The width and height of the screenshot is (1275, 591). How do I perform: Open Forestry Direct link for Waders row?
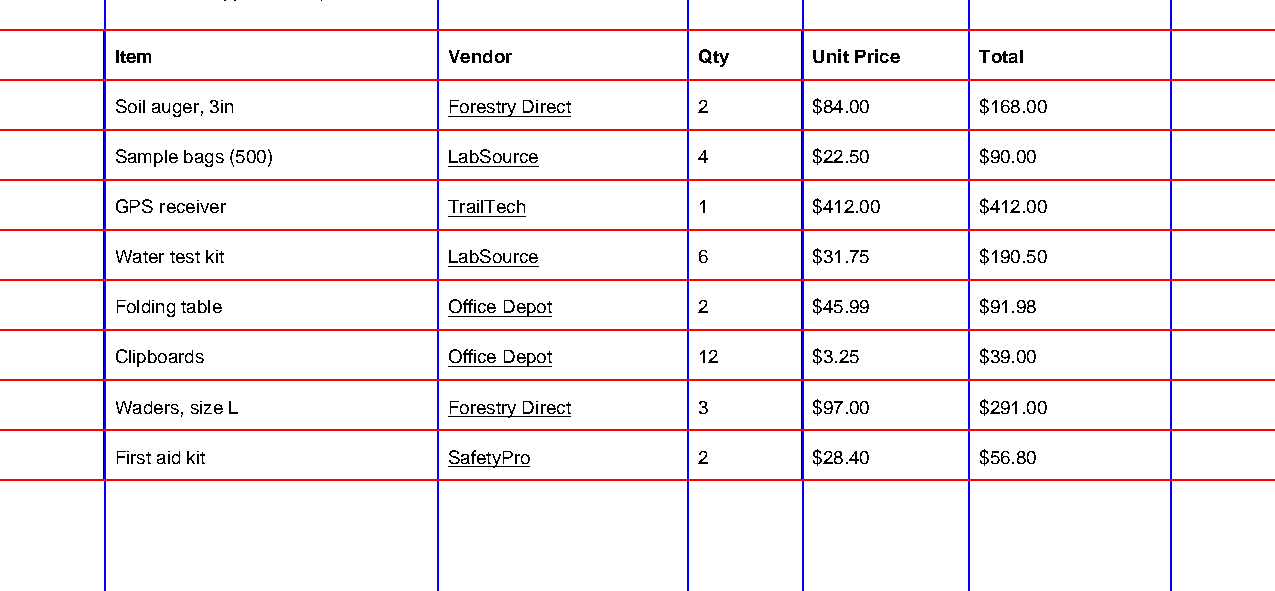click(509, 408)
